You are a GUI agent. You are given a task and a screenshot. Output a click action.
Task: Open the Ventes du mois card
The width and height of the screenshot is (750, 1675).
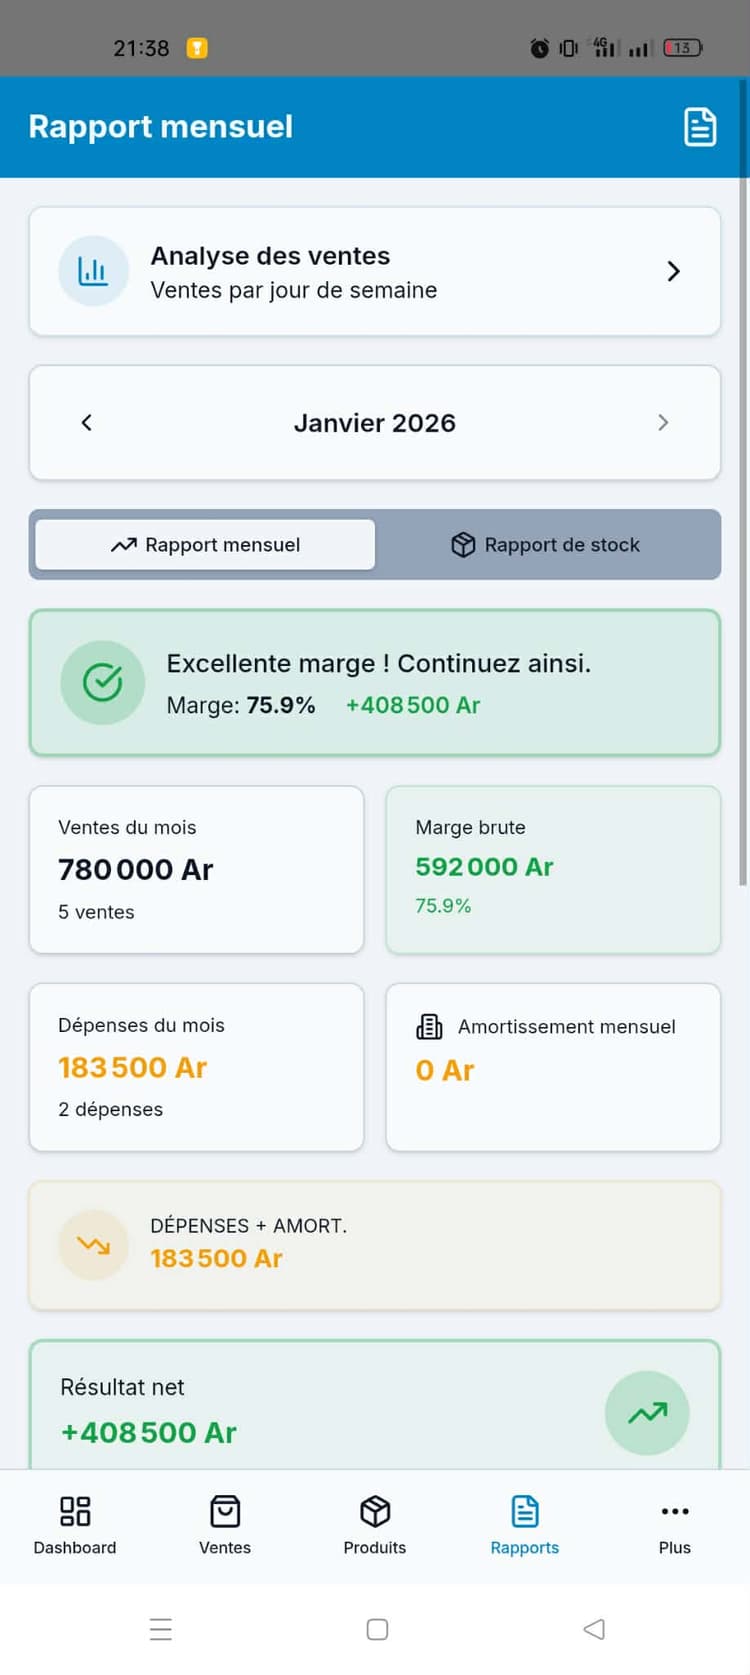click(x=196, y=869)
